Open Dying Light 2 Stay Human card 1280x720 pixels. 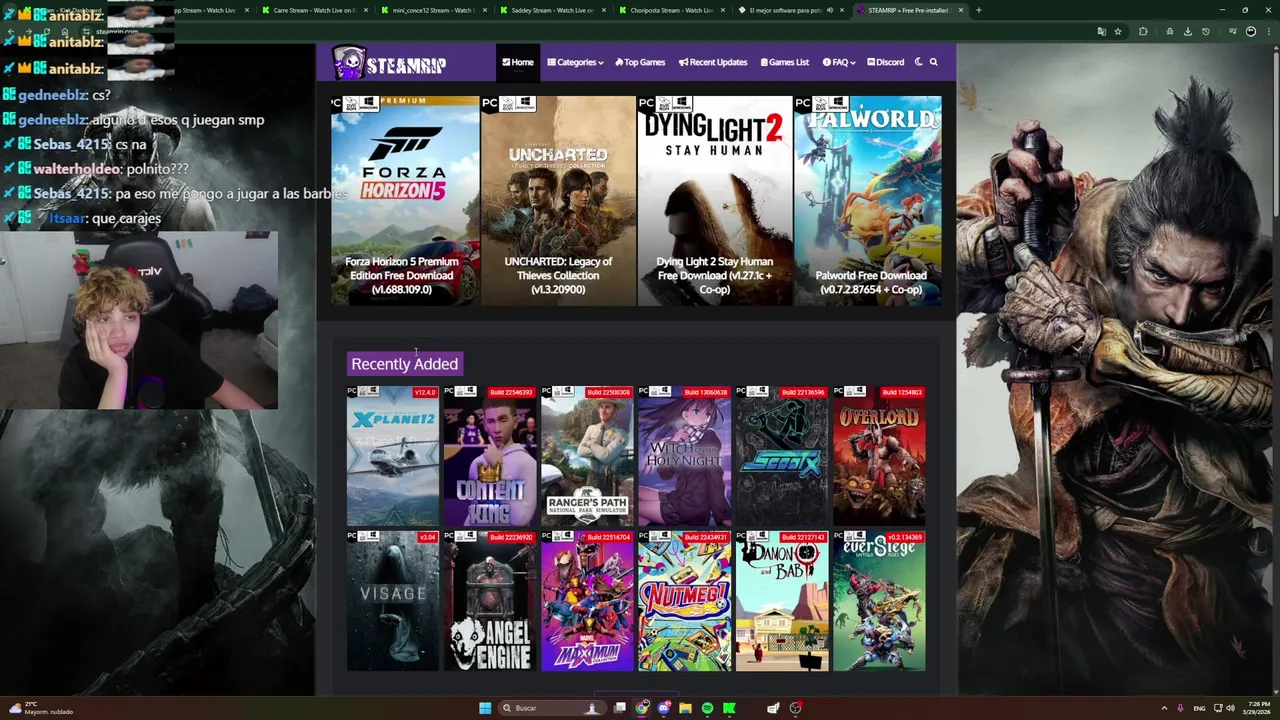click(x=715, y=200)
